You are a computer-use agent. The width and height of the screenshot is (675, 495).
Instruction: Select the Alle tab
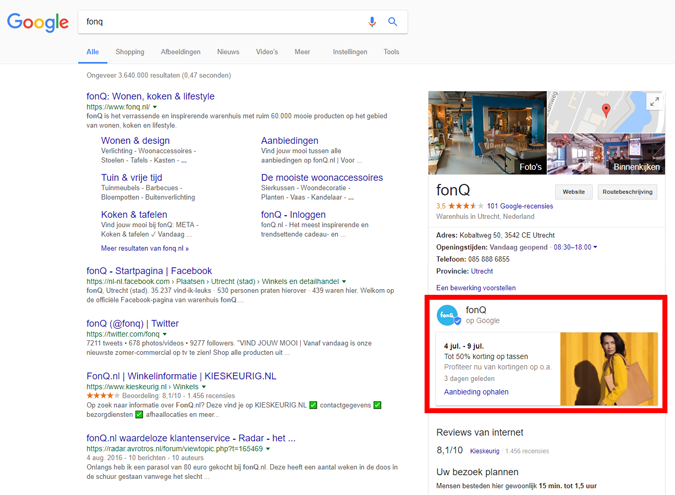click(93, 52)
